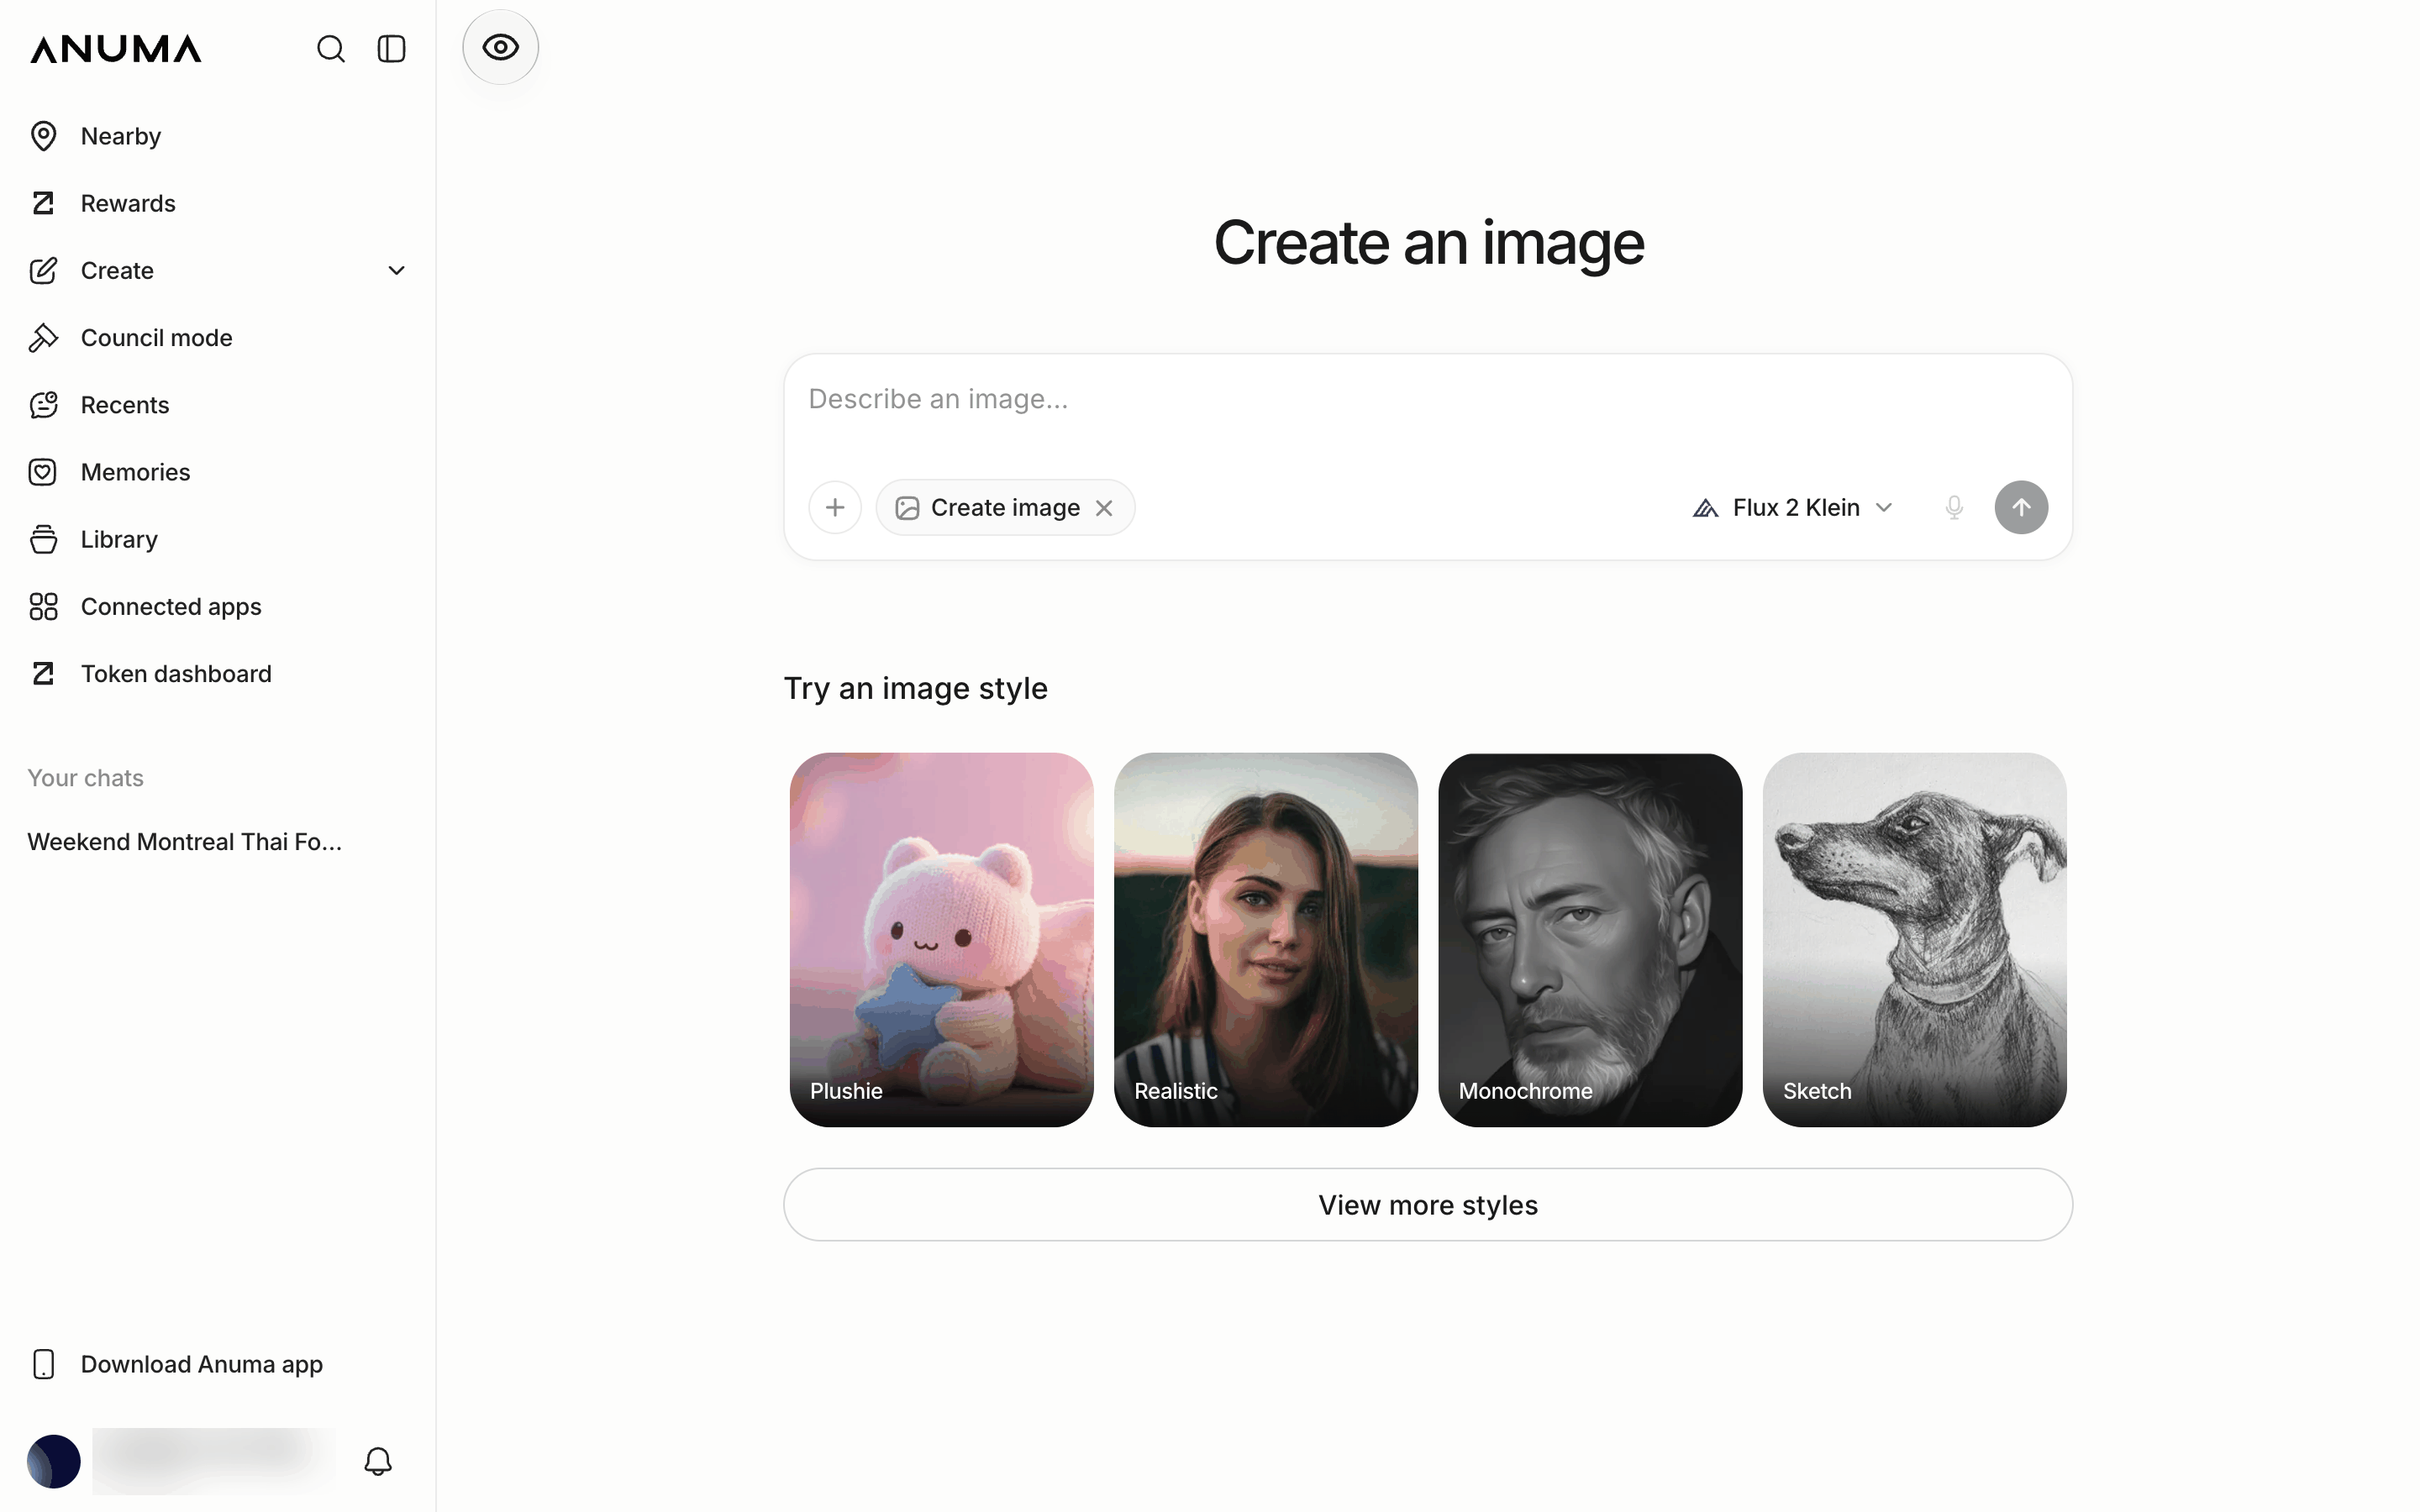Focus the Describe an image field

click(1427, 400)
